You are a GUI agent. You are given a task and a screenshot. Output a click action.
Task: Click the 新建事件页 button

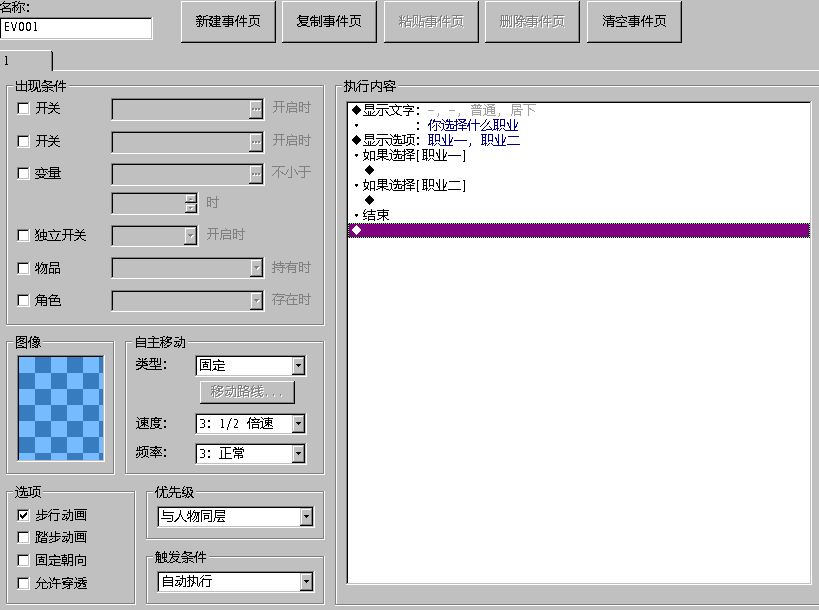pyautogui.click(x=228, y=21)
